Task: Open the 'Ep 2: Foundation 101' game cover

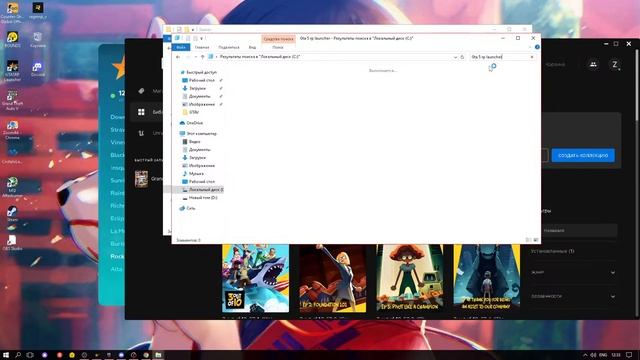Action: (x=333, y=278)
